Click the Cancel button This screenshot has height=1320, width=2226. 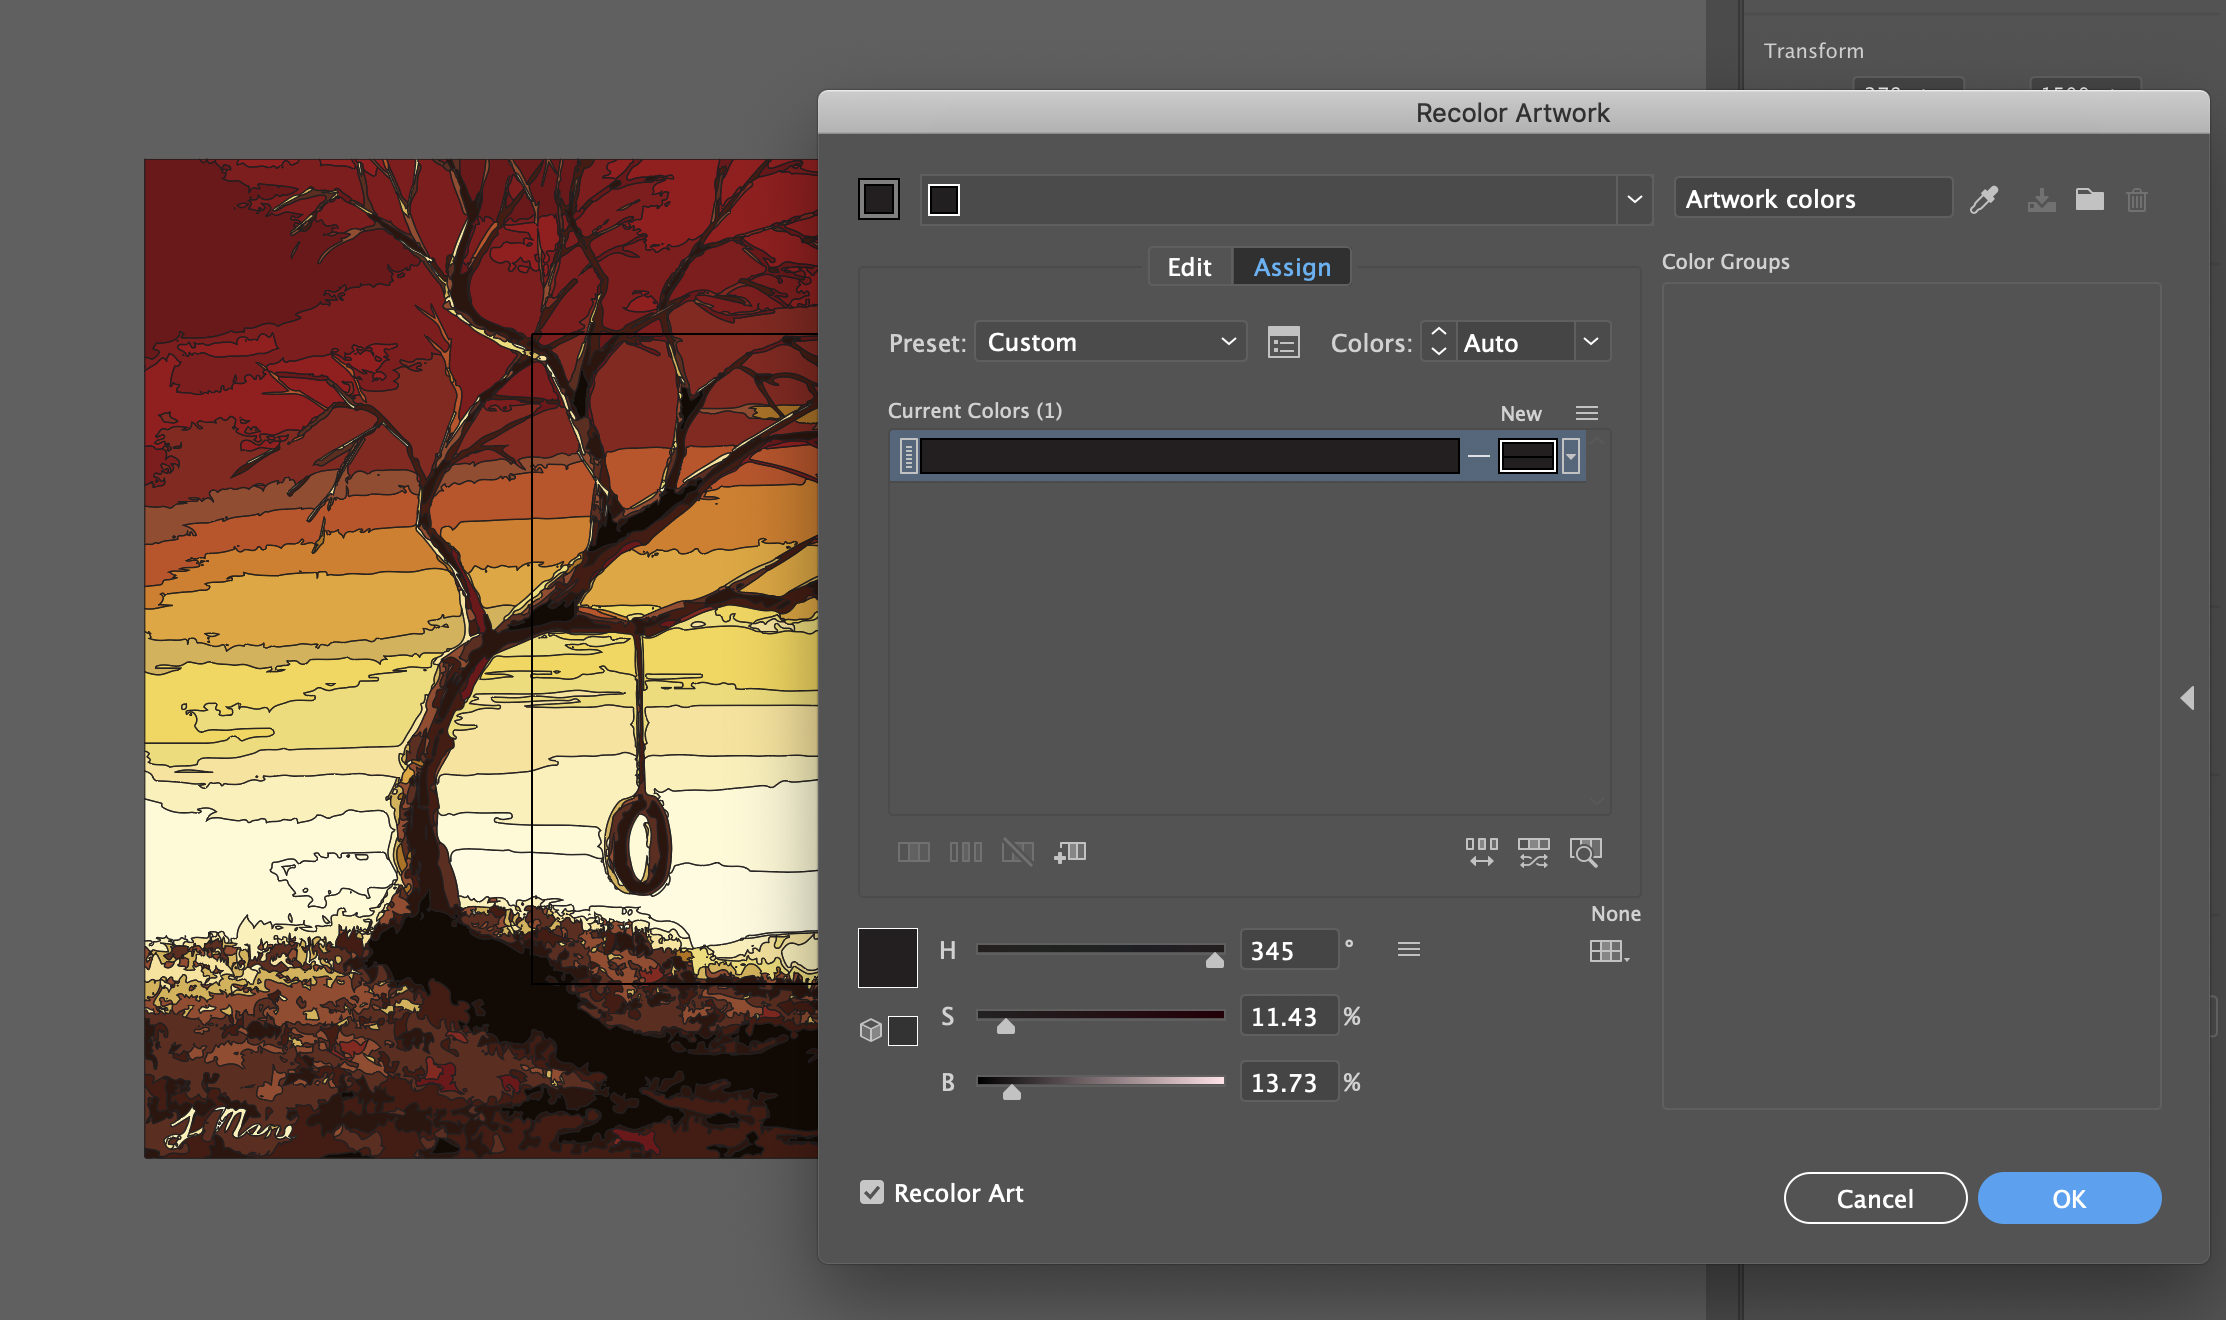(x=1875, y=1198)
